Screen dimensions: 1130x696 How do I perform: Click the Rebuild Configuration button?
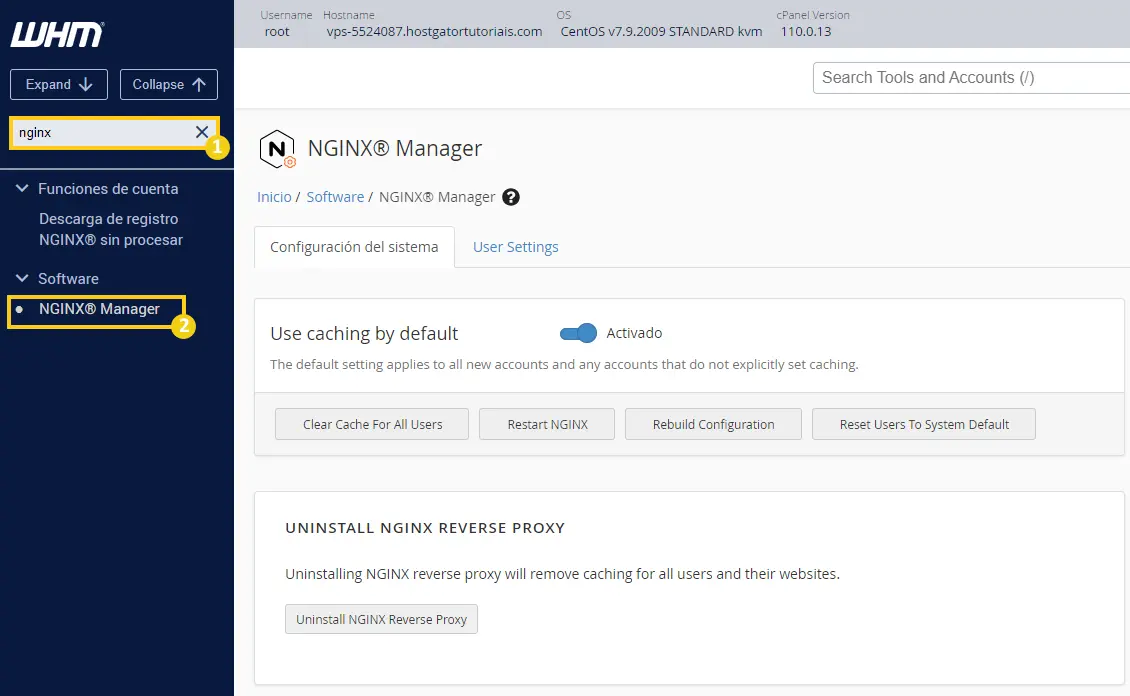pos(713,424)
